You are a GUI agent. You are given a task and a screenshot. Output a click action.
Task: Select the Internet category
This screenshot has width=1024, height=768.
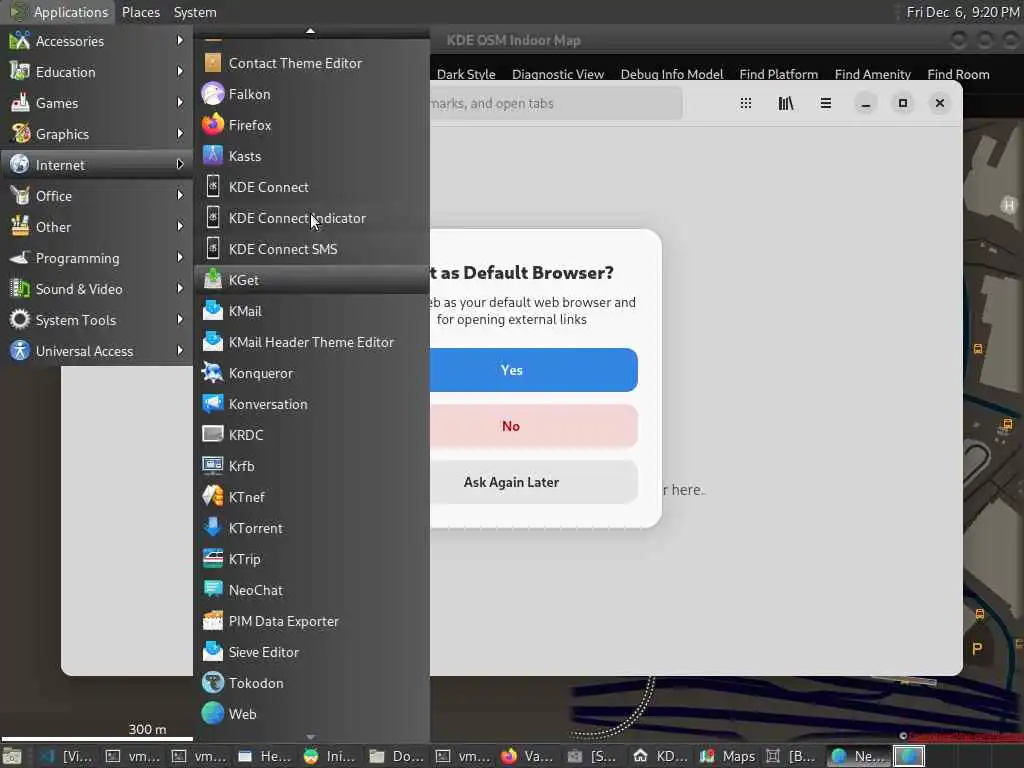click(97, 165)
